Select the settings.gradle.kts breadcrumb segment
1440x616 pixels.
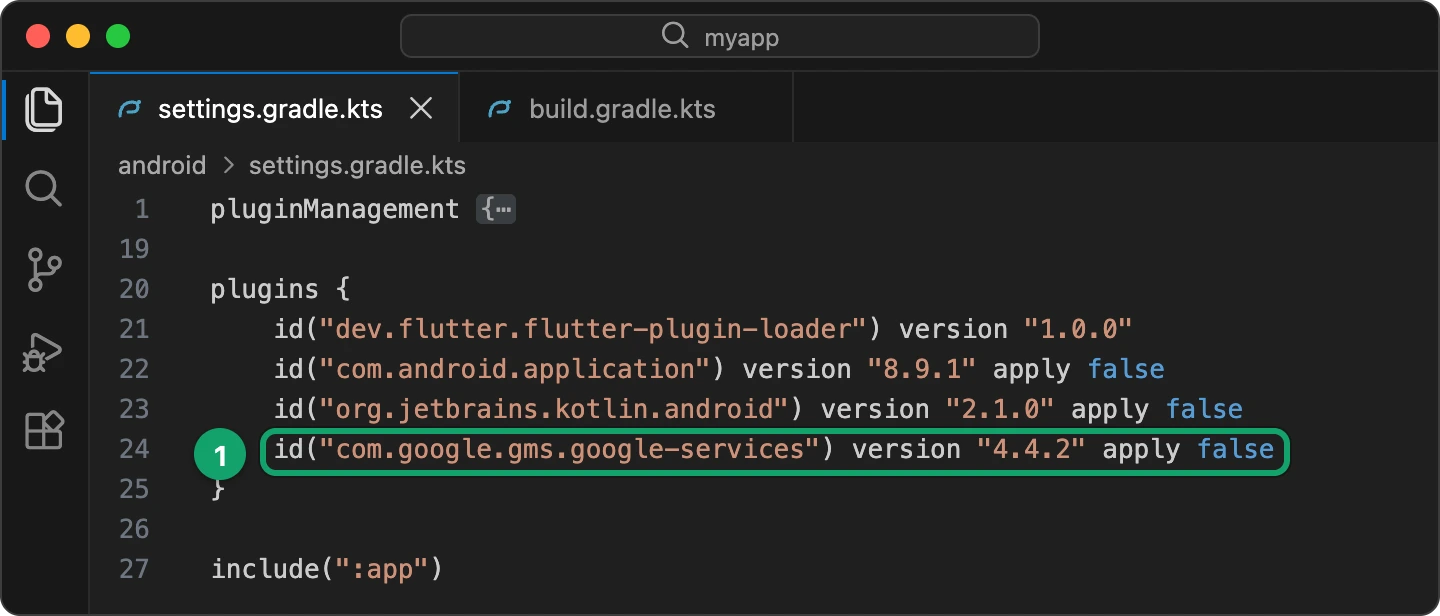[357, 165]
